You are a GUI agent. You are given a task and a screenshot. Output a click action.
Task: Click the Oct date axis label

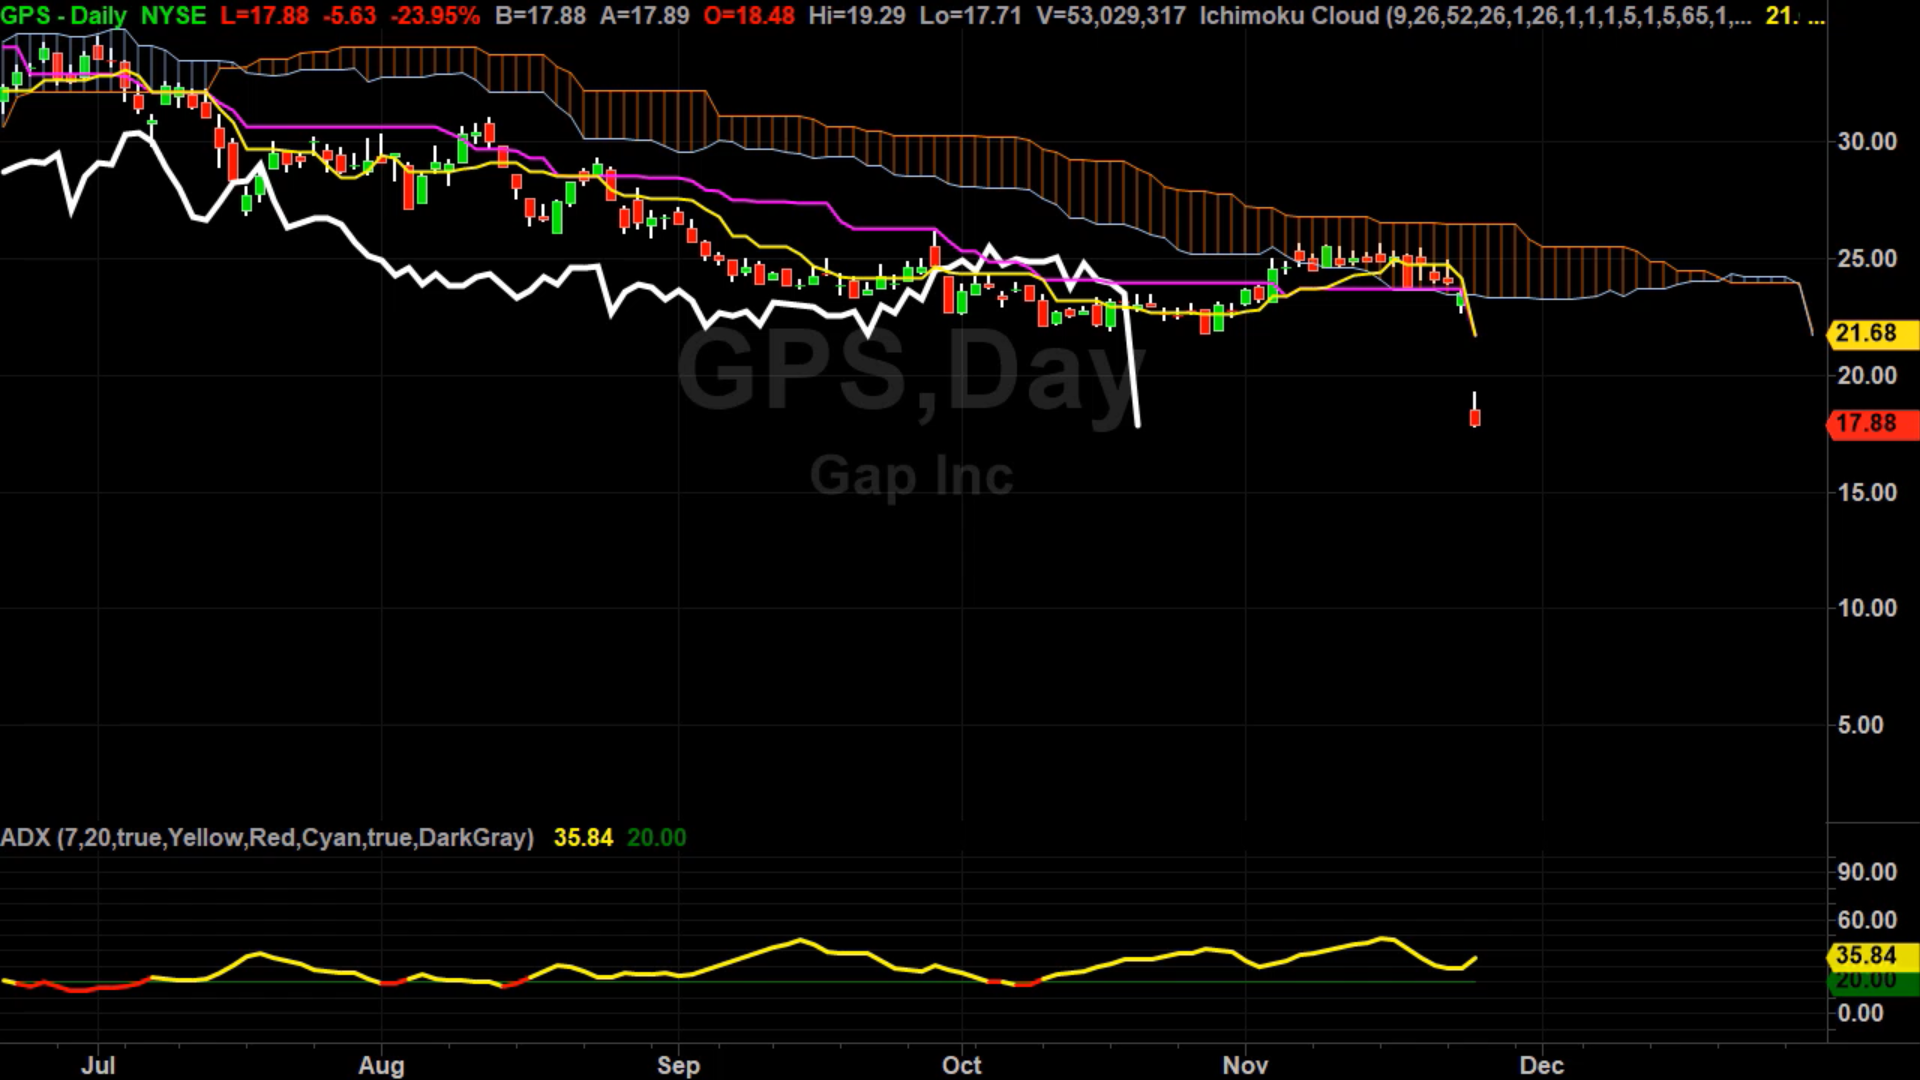point(962,1065)
